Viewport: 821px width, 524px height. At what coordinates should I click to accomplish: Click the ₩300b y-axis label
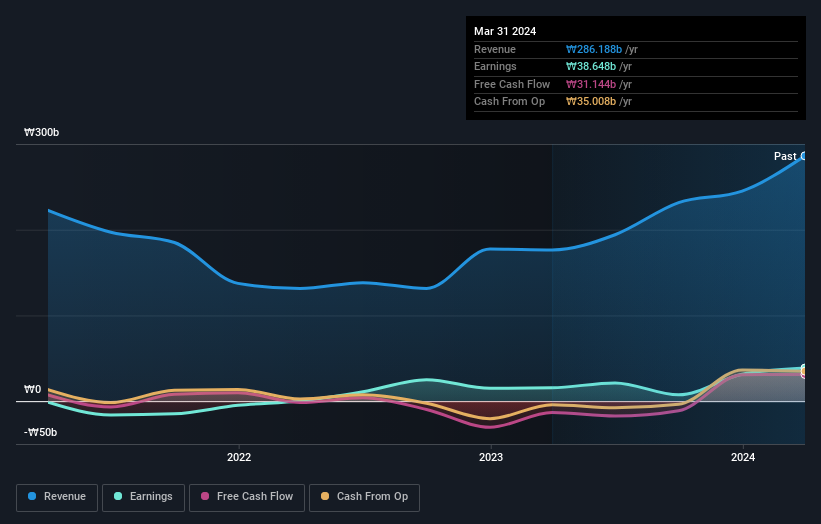[x=42, y=133]
